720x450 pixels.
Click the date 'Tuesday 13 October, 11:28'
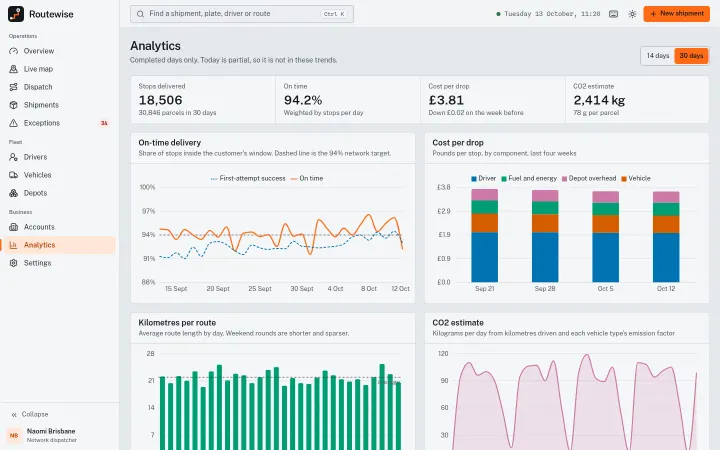pyautogui.click(x=552, y=14)
